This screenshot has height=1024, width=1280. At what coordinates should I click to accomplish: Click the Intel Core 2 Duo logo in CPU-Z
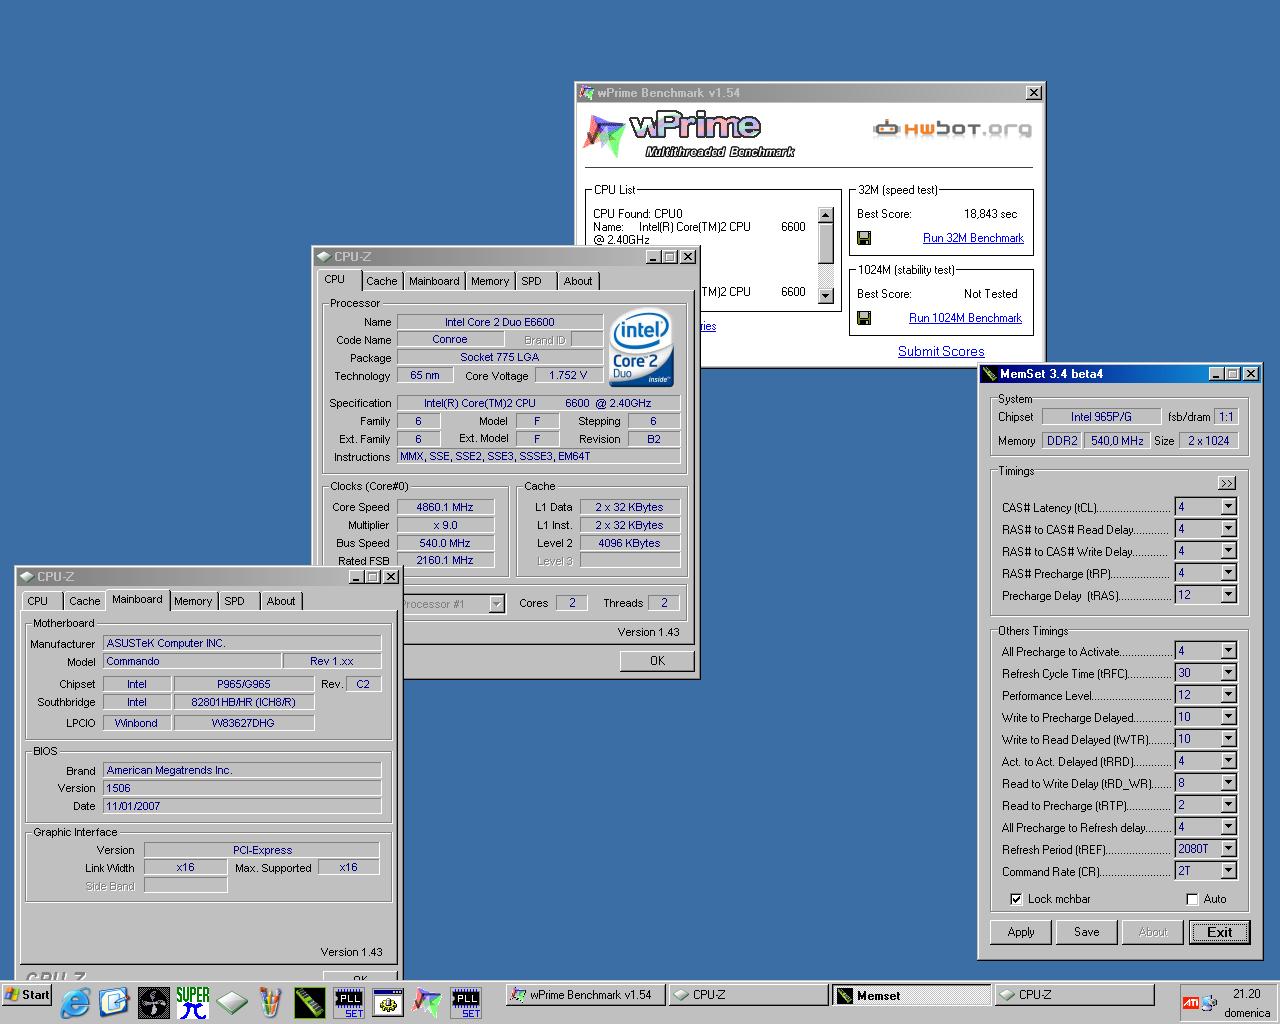tap(641, 347)
